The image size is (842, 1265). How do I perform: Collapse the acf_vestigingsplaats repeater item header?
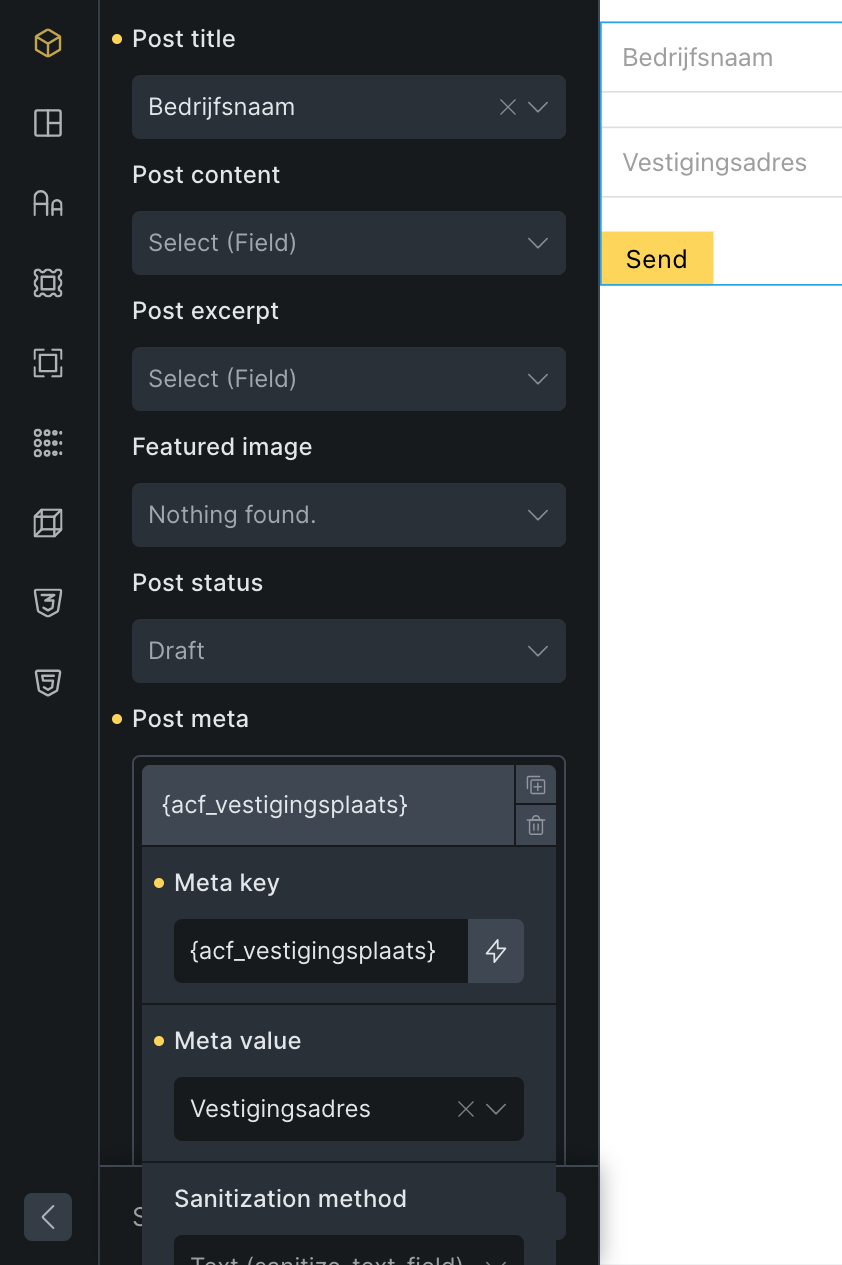point(328,806)
